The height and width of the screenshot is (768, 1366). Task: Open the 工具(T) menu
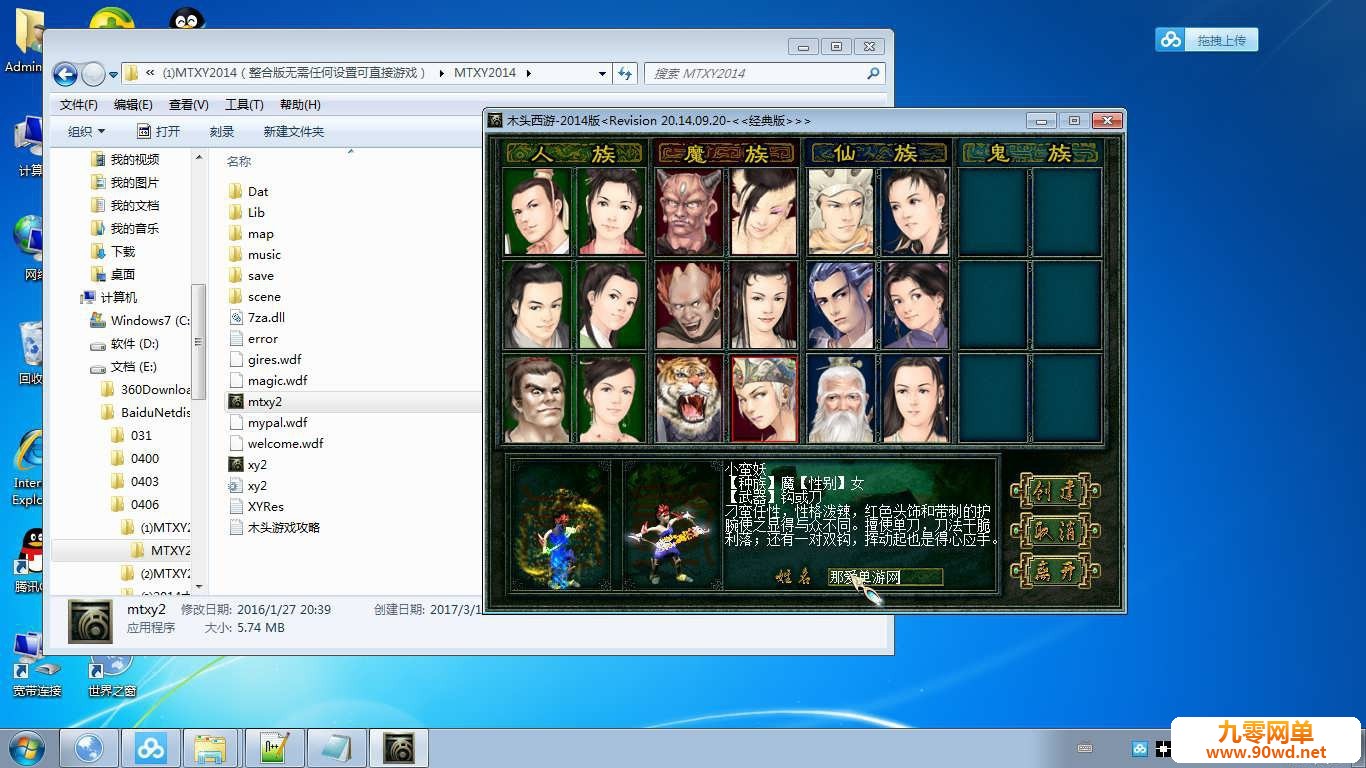tap(244, 104)
